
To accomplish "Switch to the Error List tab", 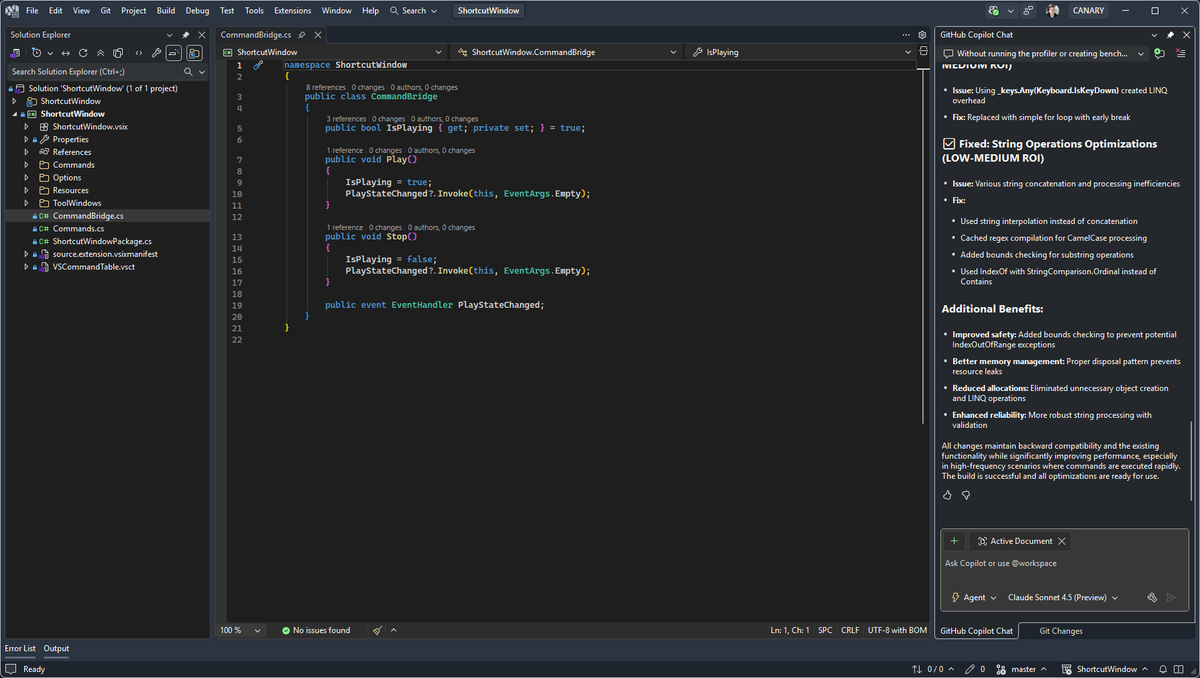I will click(20, 648).
